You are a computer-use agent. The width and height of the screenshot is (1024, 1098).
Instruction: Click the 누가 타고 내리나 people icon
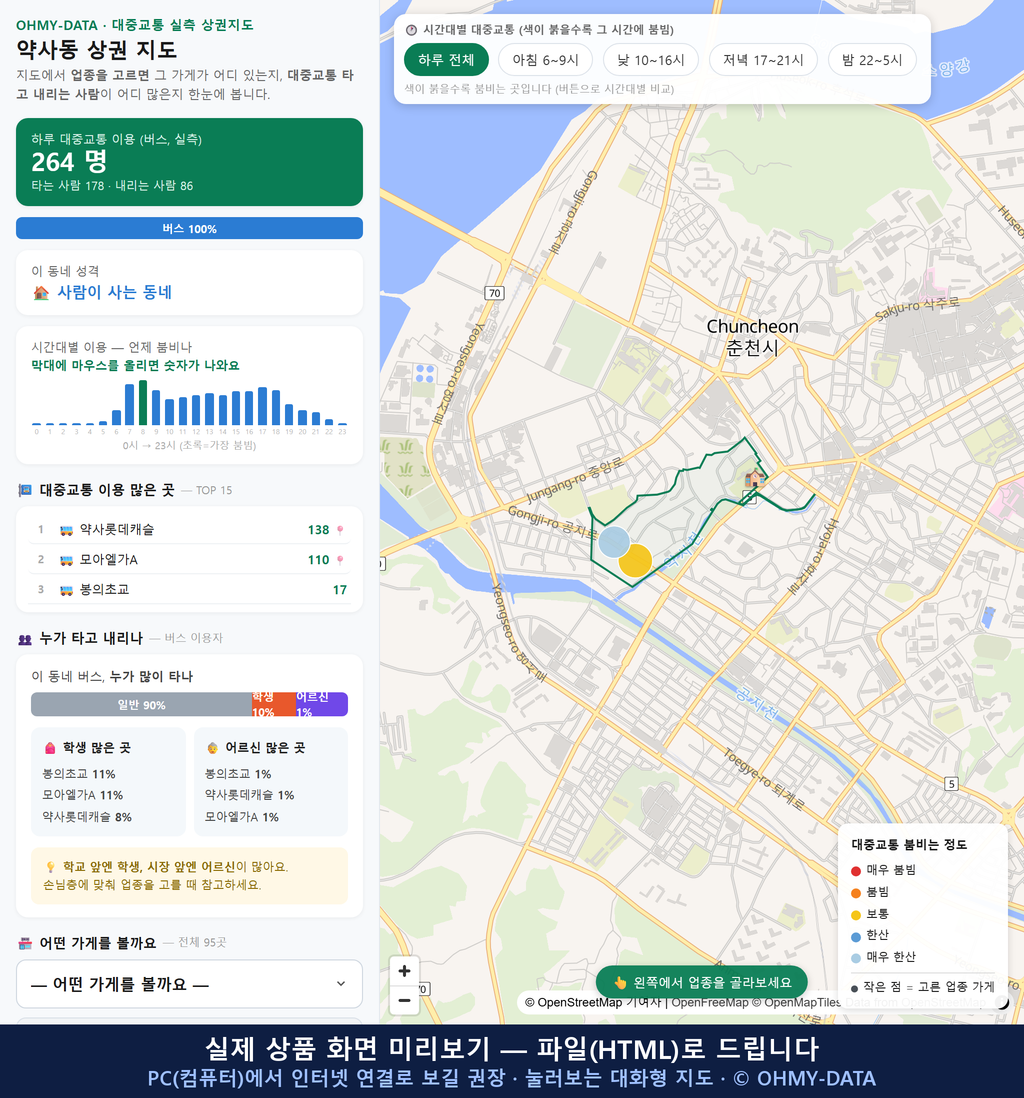25,639
